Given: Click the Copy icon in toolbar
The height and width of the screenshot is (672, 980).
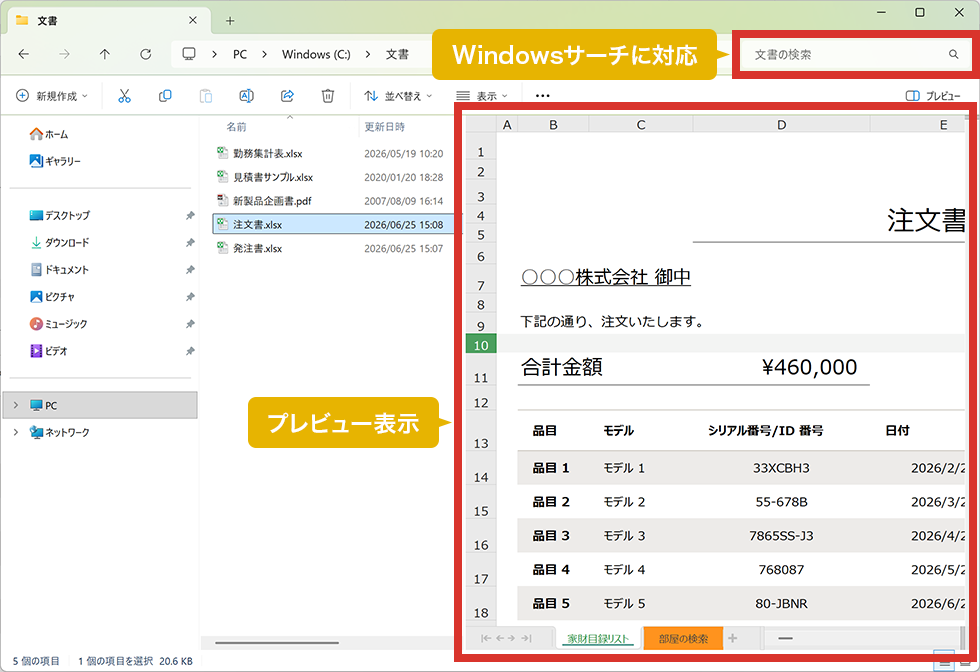Looking at the screenshot, I should tap(165, 96).
